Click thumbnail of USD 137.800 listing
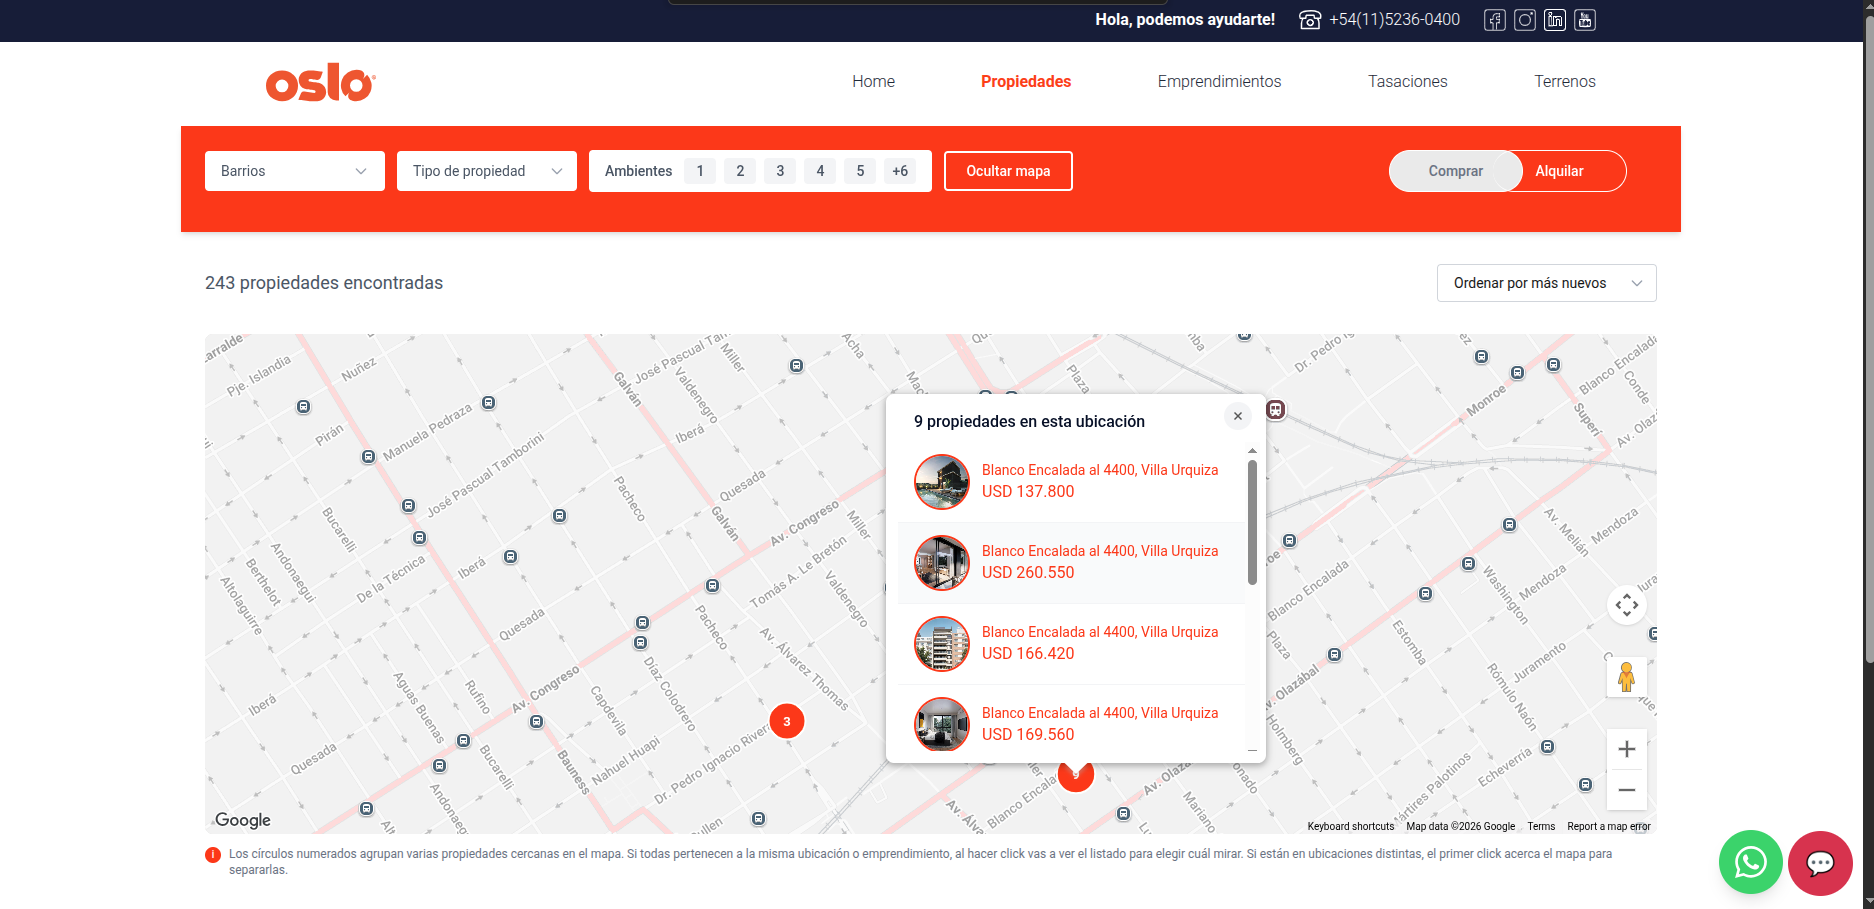 [942, 482]
